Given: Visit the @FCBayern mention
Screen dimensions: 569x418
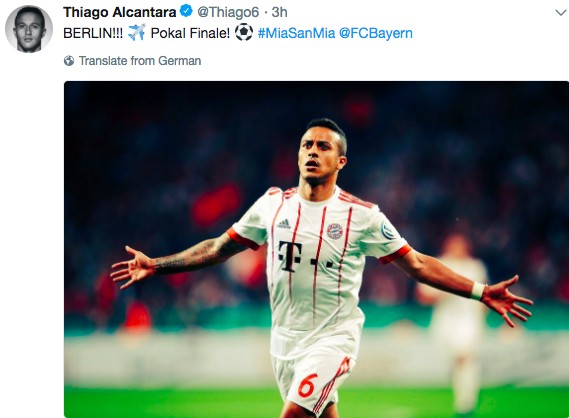Looking at the screenshot, I should (x=376, y=33).
